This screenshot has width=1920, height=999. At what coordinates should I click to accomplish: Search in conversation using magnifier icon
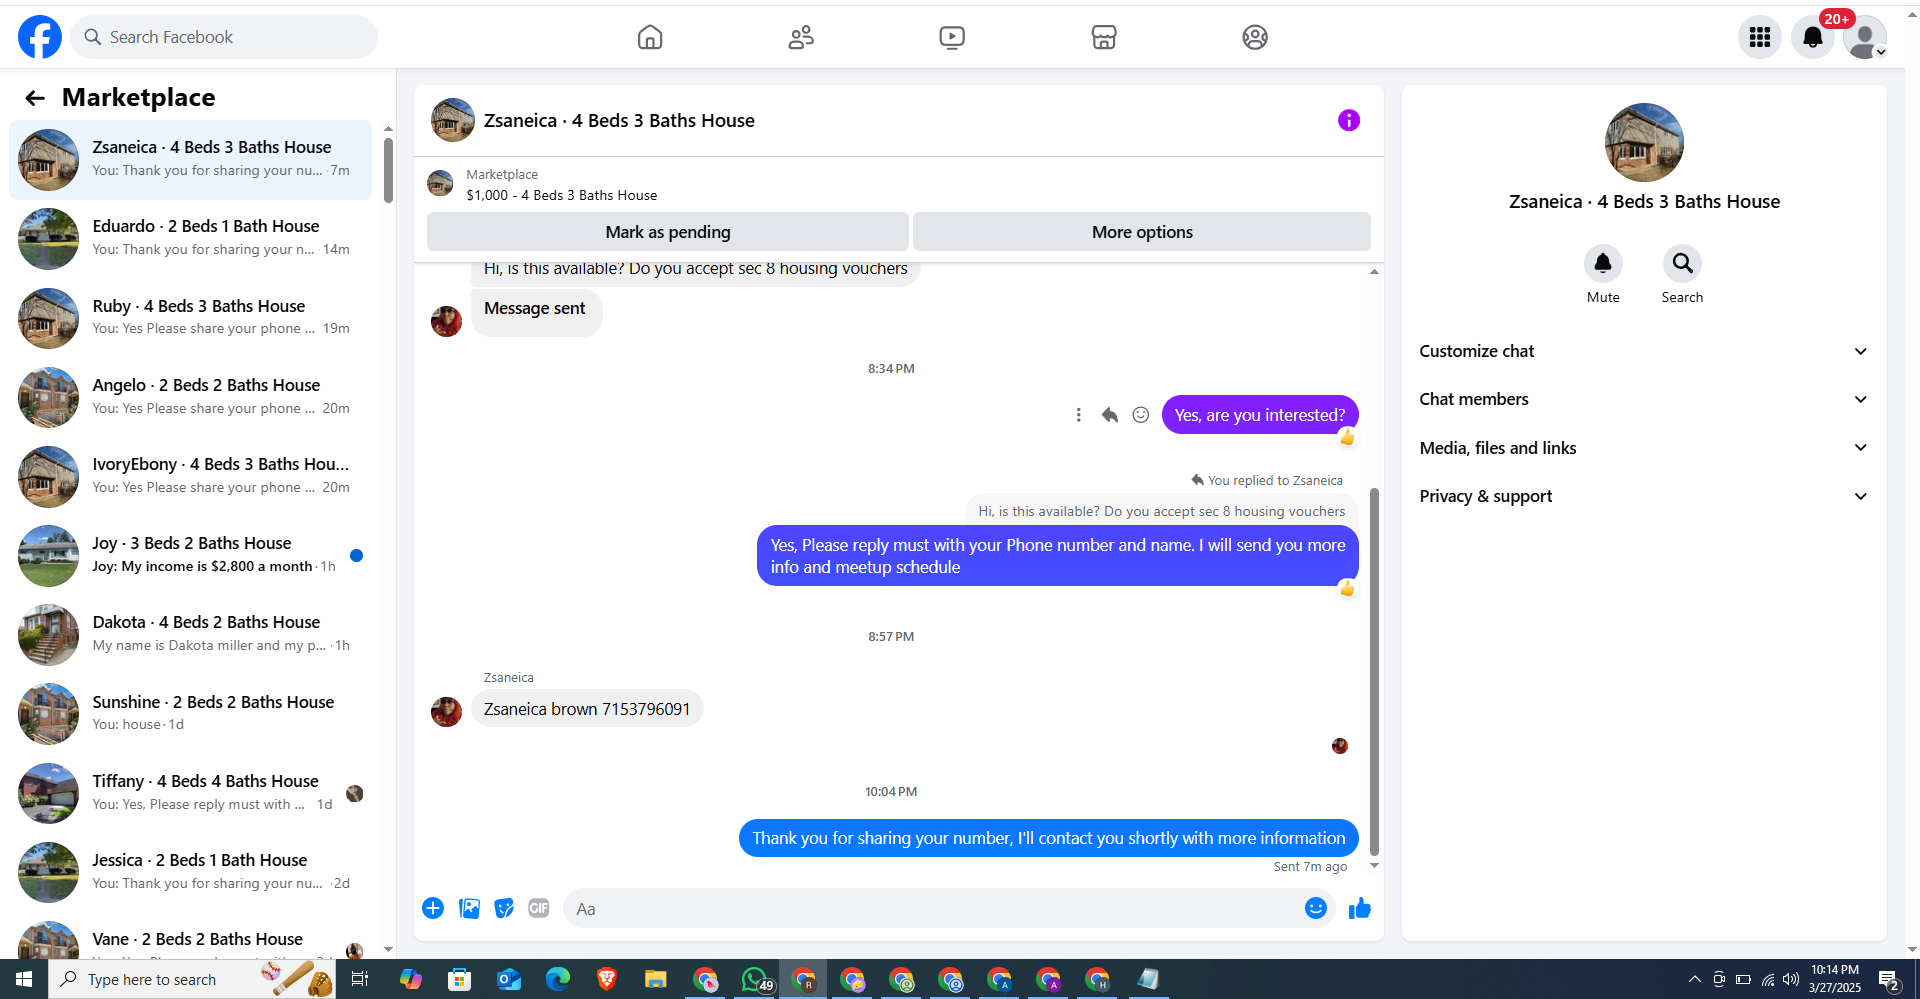[1682, 263]
